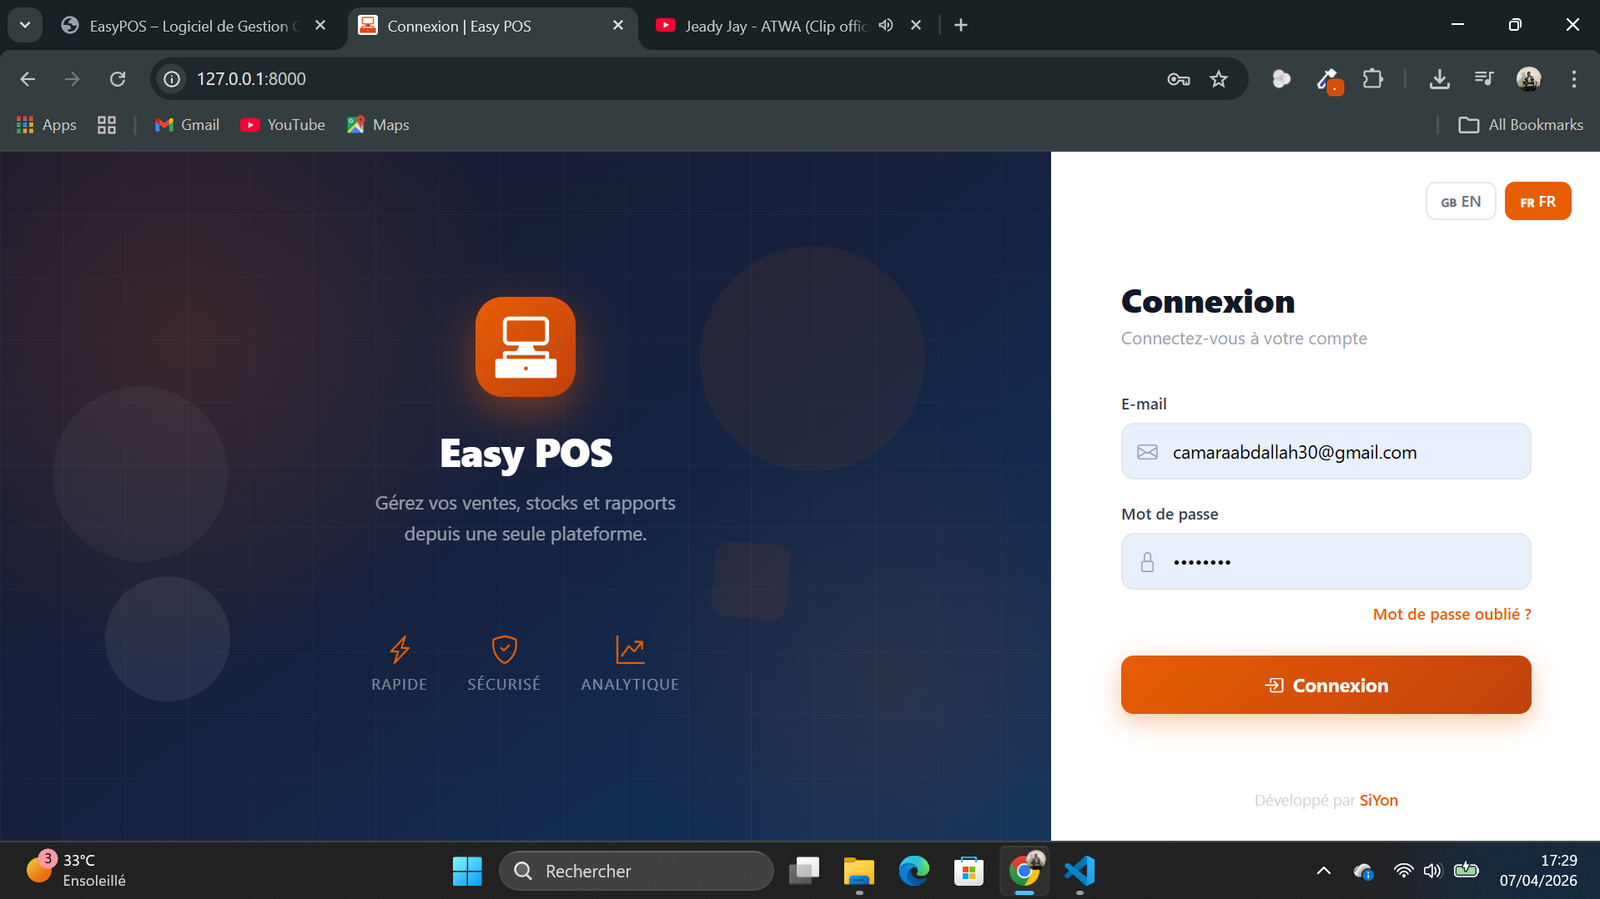Open Visual Studio Code from the taskbar

pyautogui.click(x=1079, y=871)
